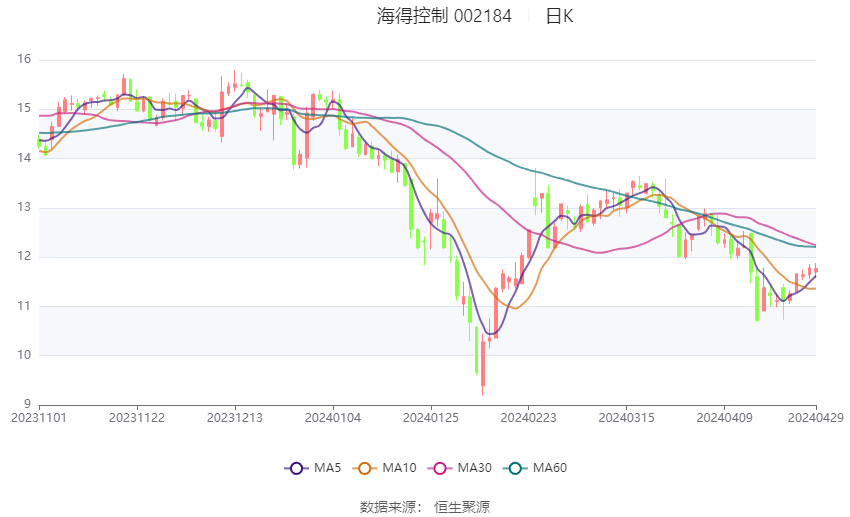
Task: Toggle the MA60 legend icon
Action: 516,468
